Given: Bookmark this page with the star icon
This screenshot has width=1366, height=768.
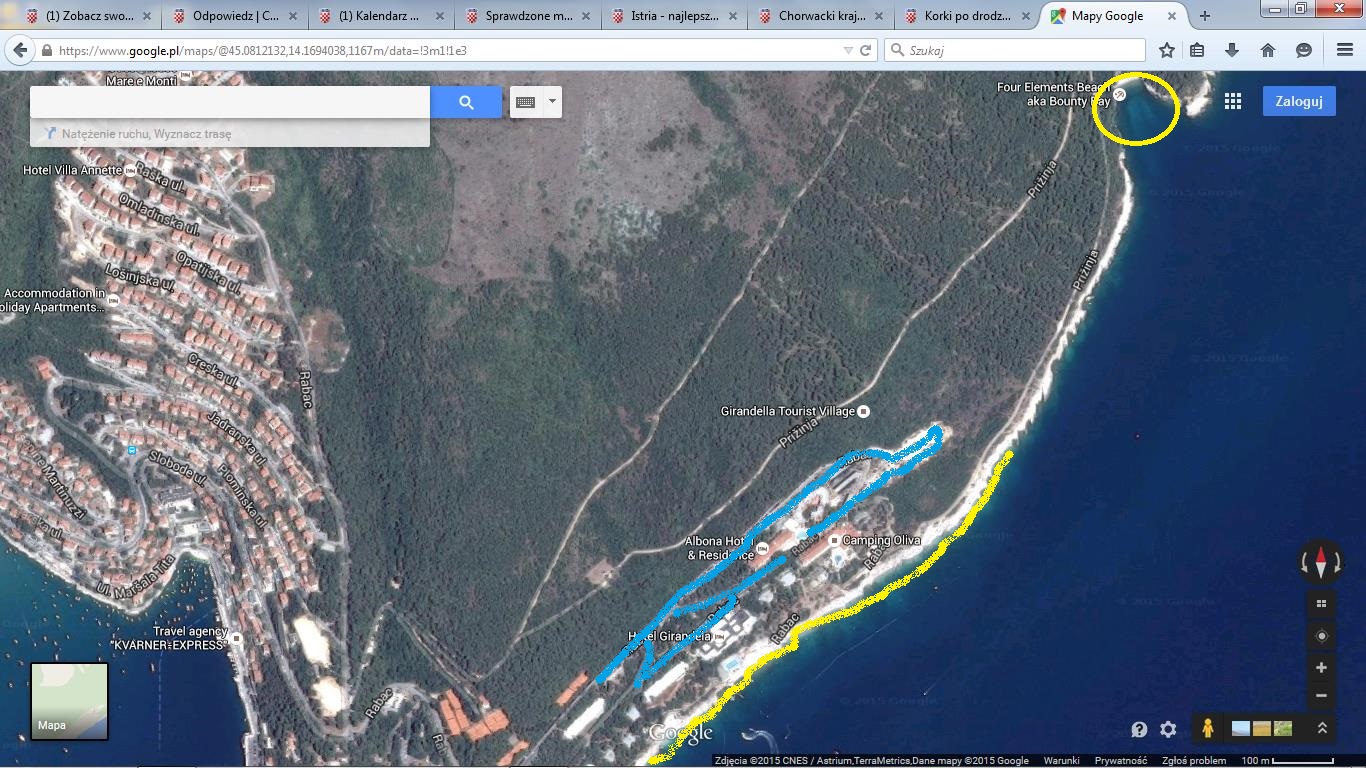Looking at the screenshot, I should pos(1166,50).
